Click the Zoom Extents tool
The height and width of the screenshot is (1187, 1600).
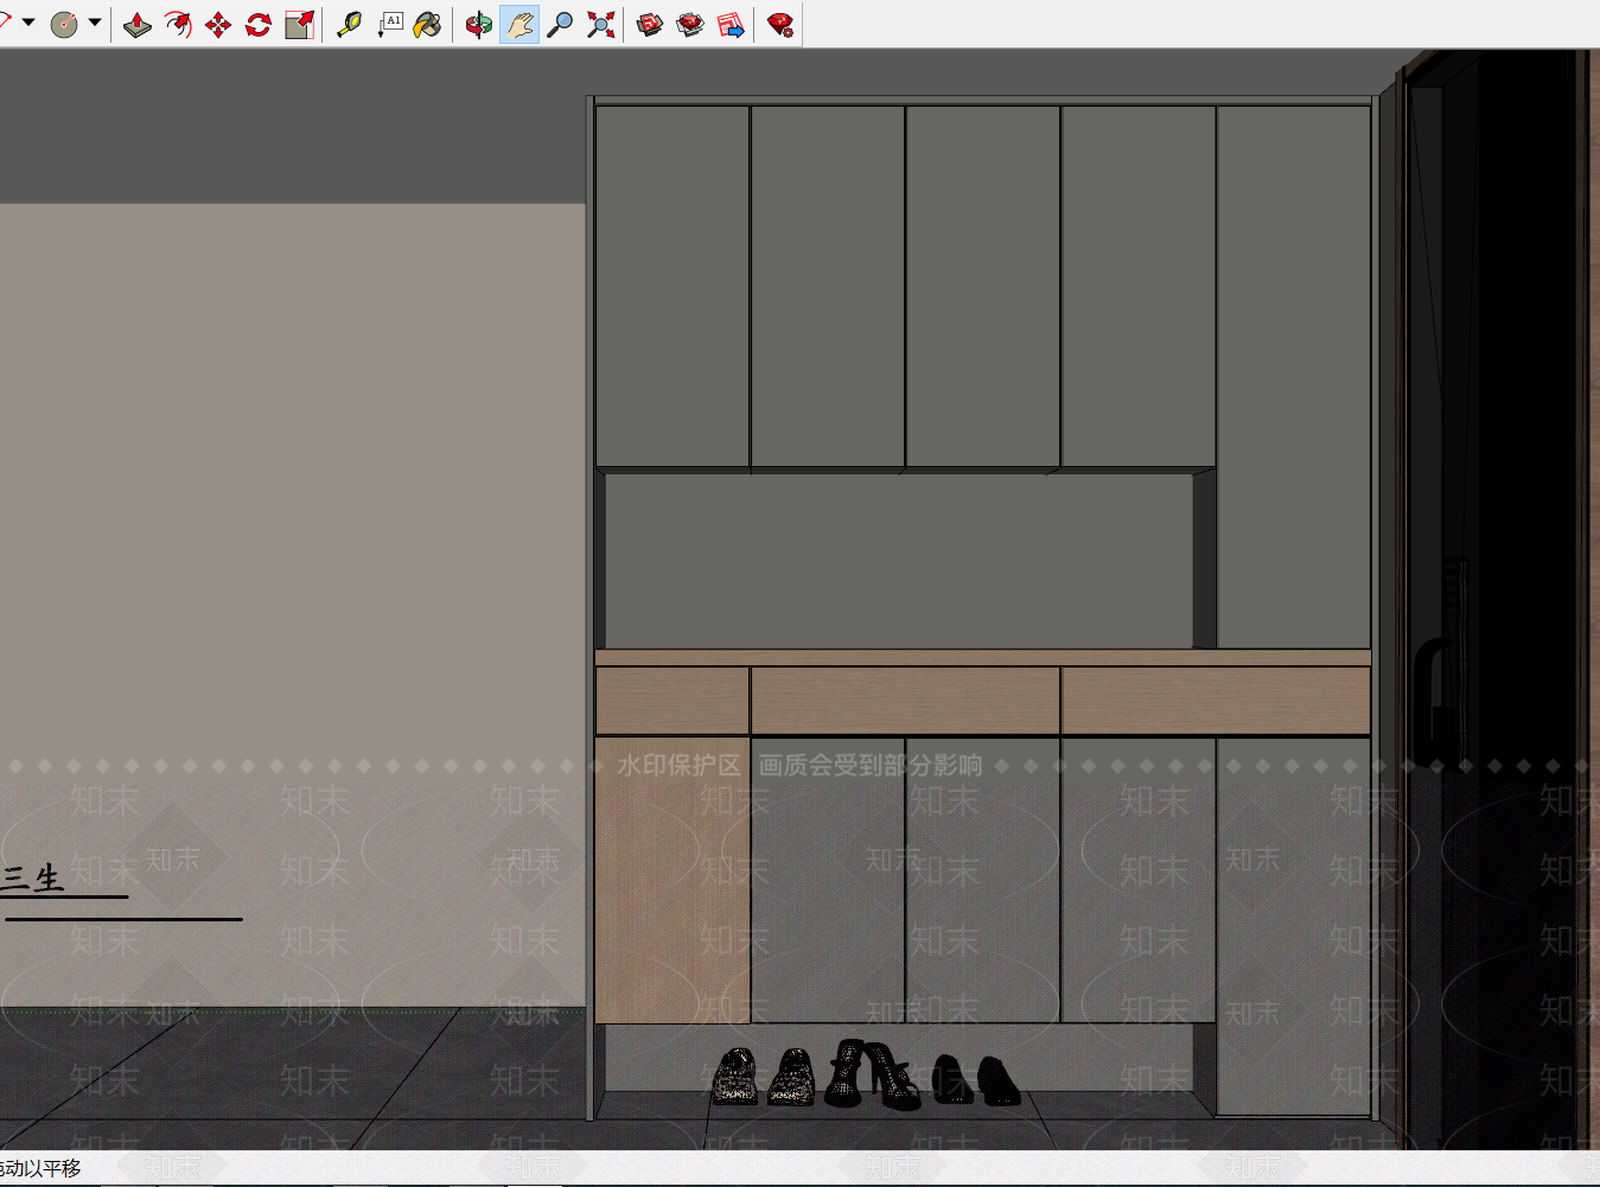tap(601, 25)
